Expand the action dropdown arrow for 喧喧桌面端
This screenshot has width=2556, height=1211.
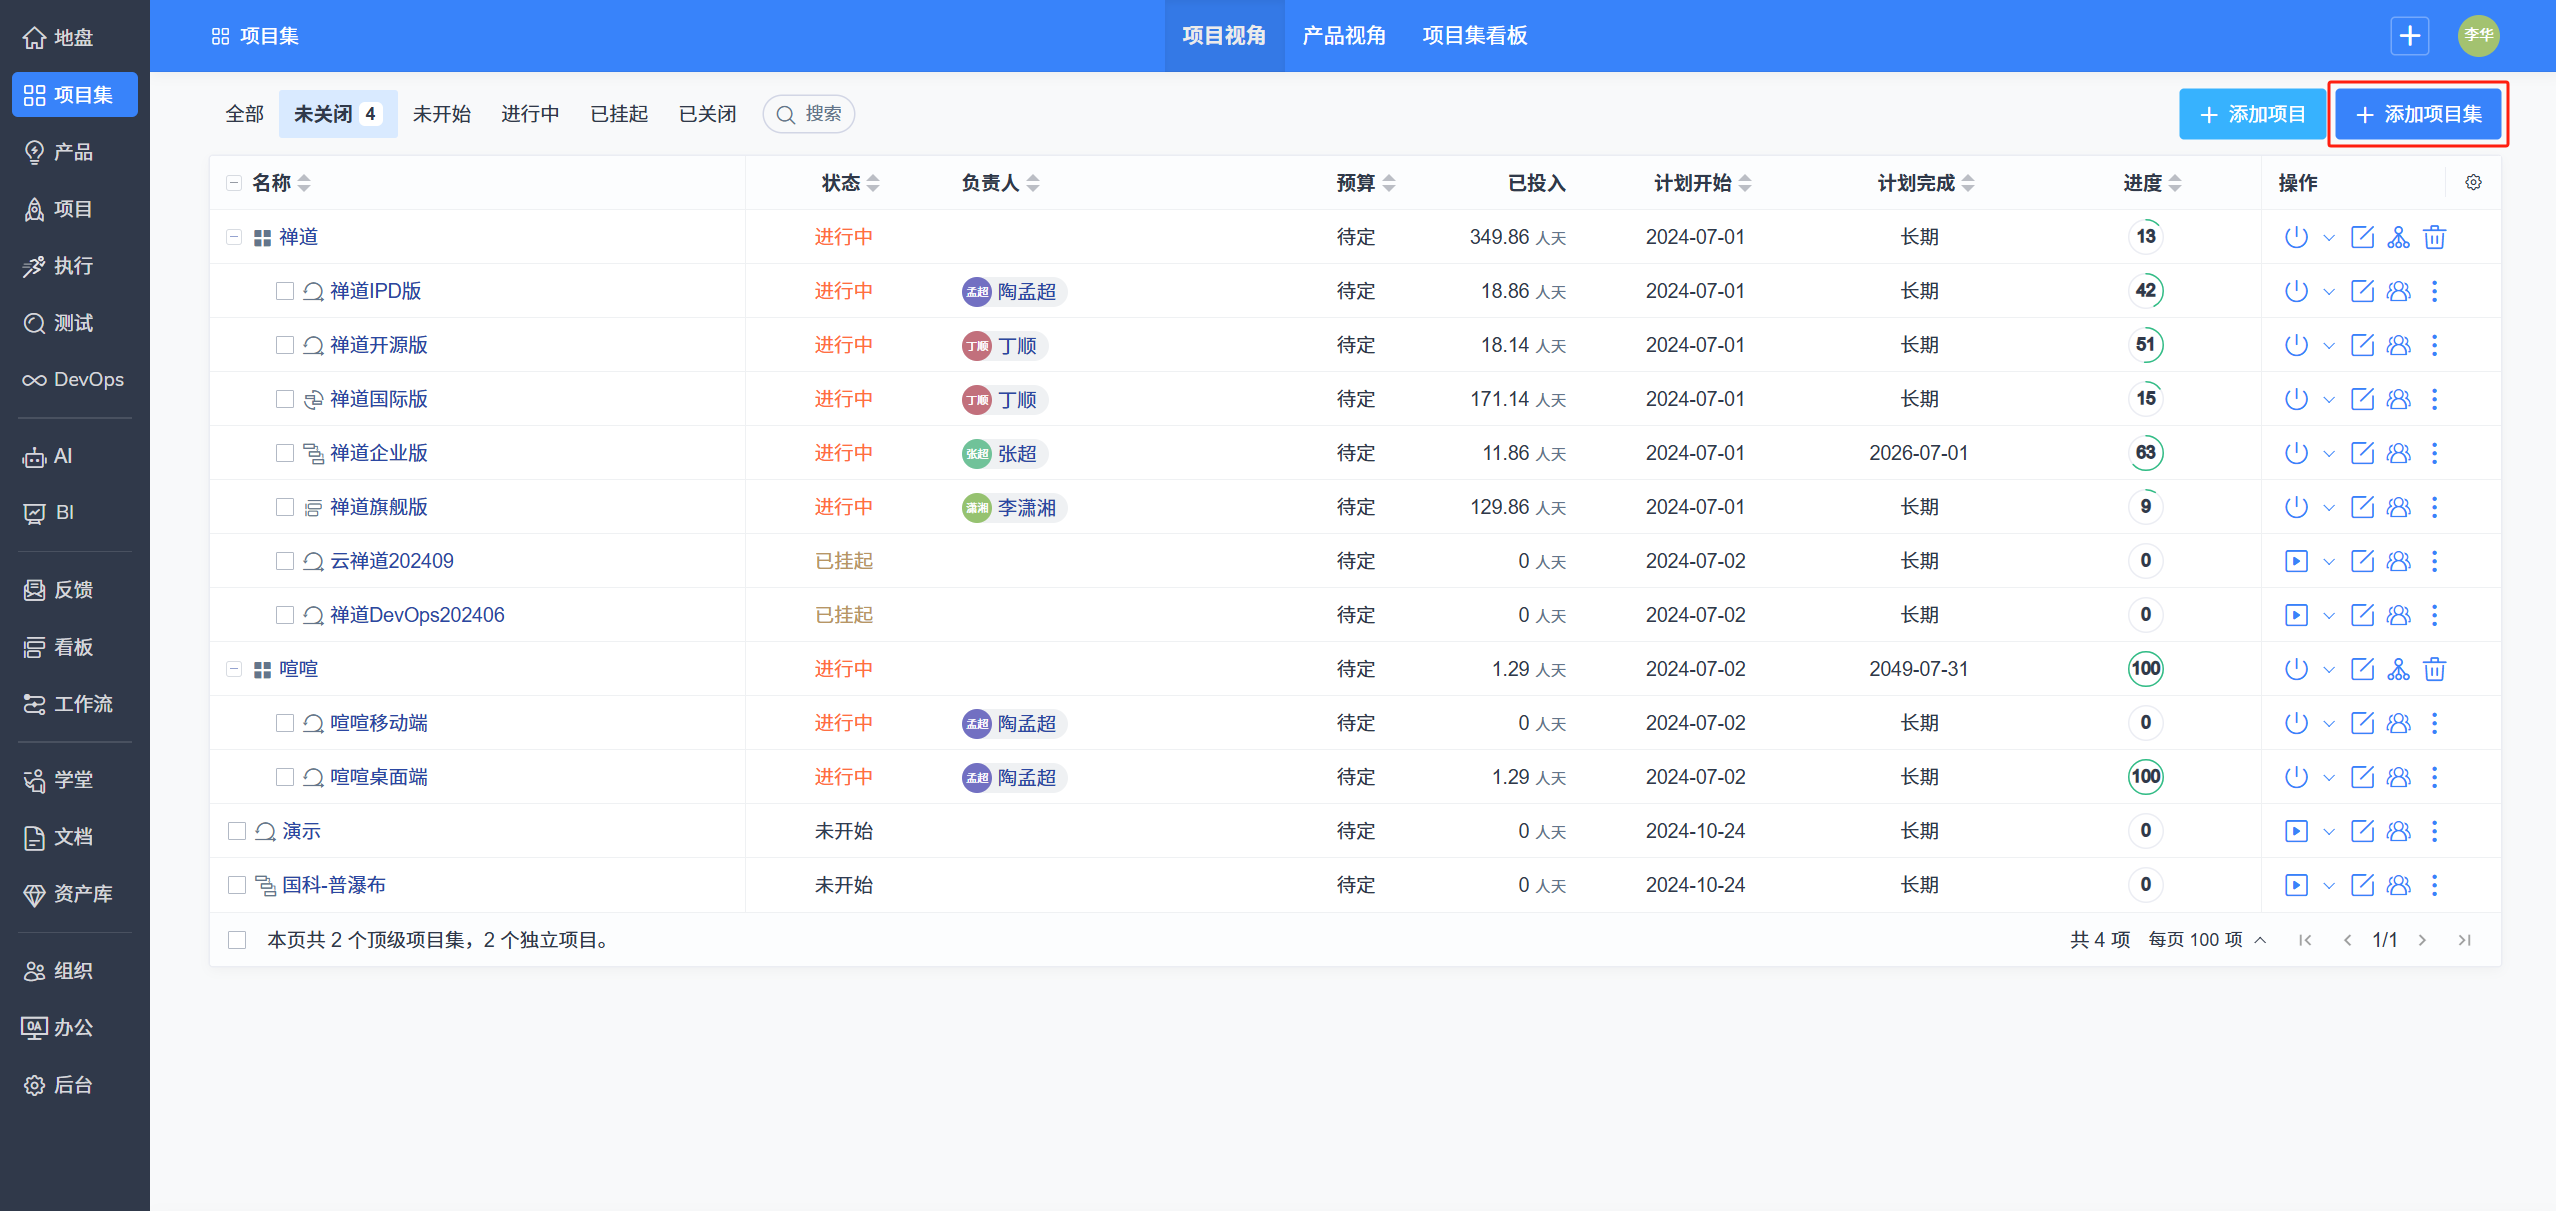click(x=2329, y=777)
